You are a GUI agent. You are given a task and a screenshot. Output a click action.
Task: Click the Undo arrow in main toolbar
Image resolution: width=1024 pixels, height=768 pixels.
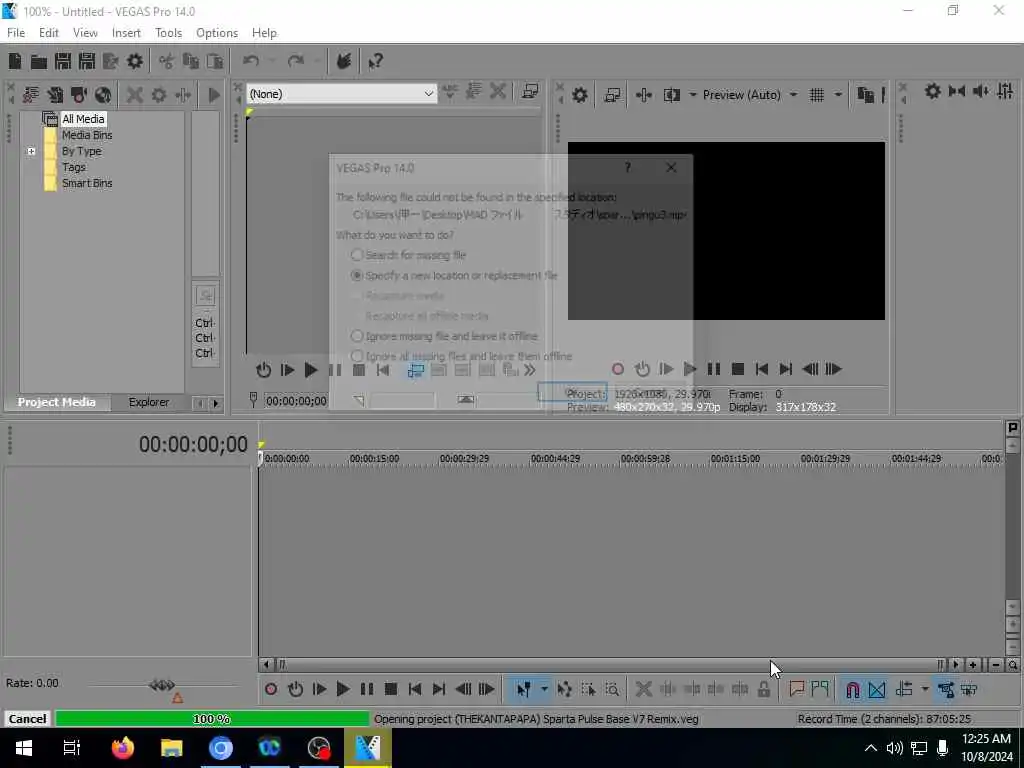click(251, 61)
